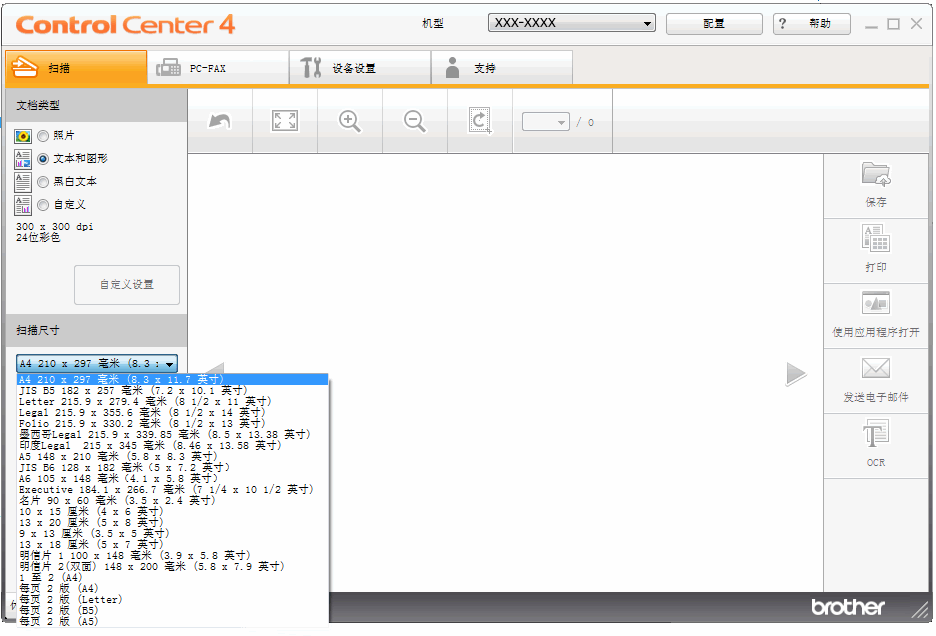Image resolution: width=936 pixels, height=636 pixels.
Task: Pick JIS B6 128 x 182 毫米 option
Action: [173, 468]
